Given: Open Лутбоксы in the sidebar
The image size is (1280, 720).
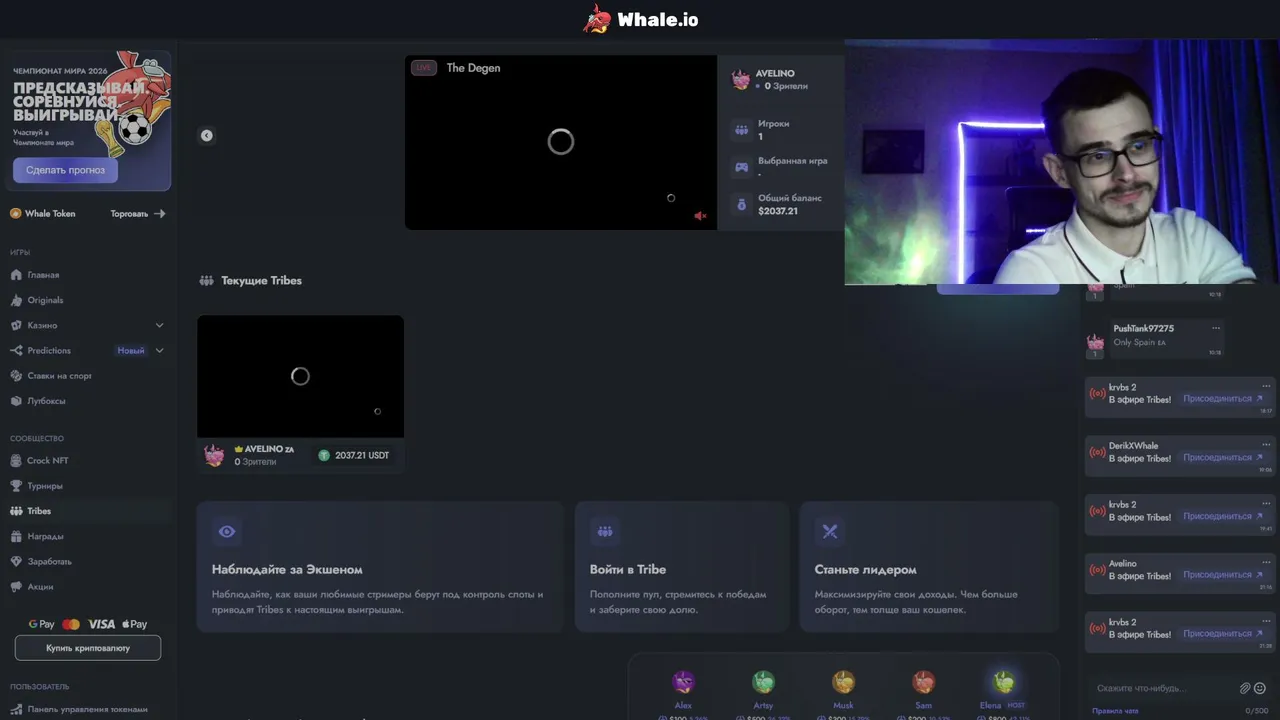Looking at the screenshot, I should 46,401.
